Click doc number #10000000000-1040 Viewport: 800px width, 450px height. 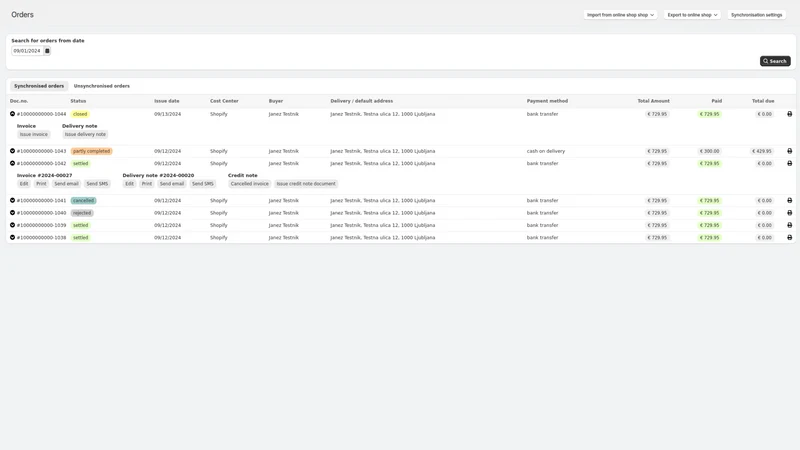41,213
